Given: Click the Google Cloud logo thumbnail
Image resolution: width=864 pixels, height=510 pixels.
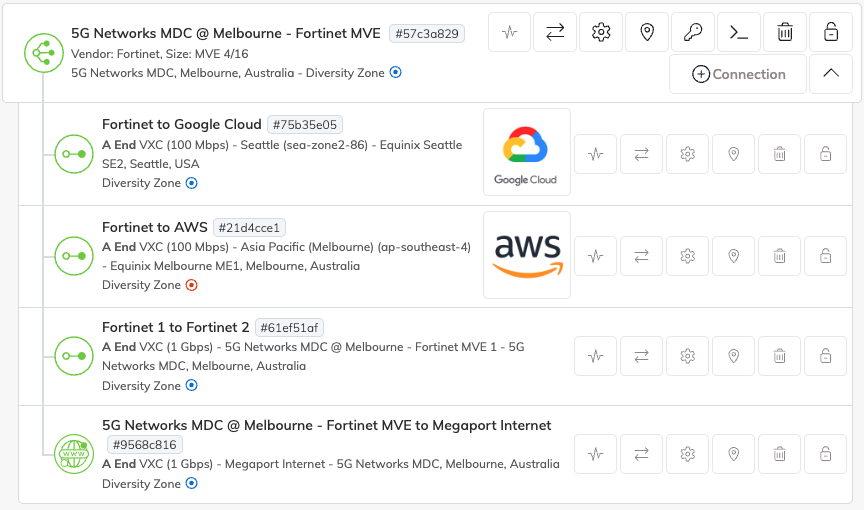Looking at the screenshot, I should (x=526, y=152).
